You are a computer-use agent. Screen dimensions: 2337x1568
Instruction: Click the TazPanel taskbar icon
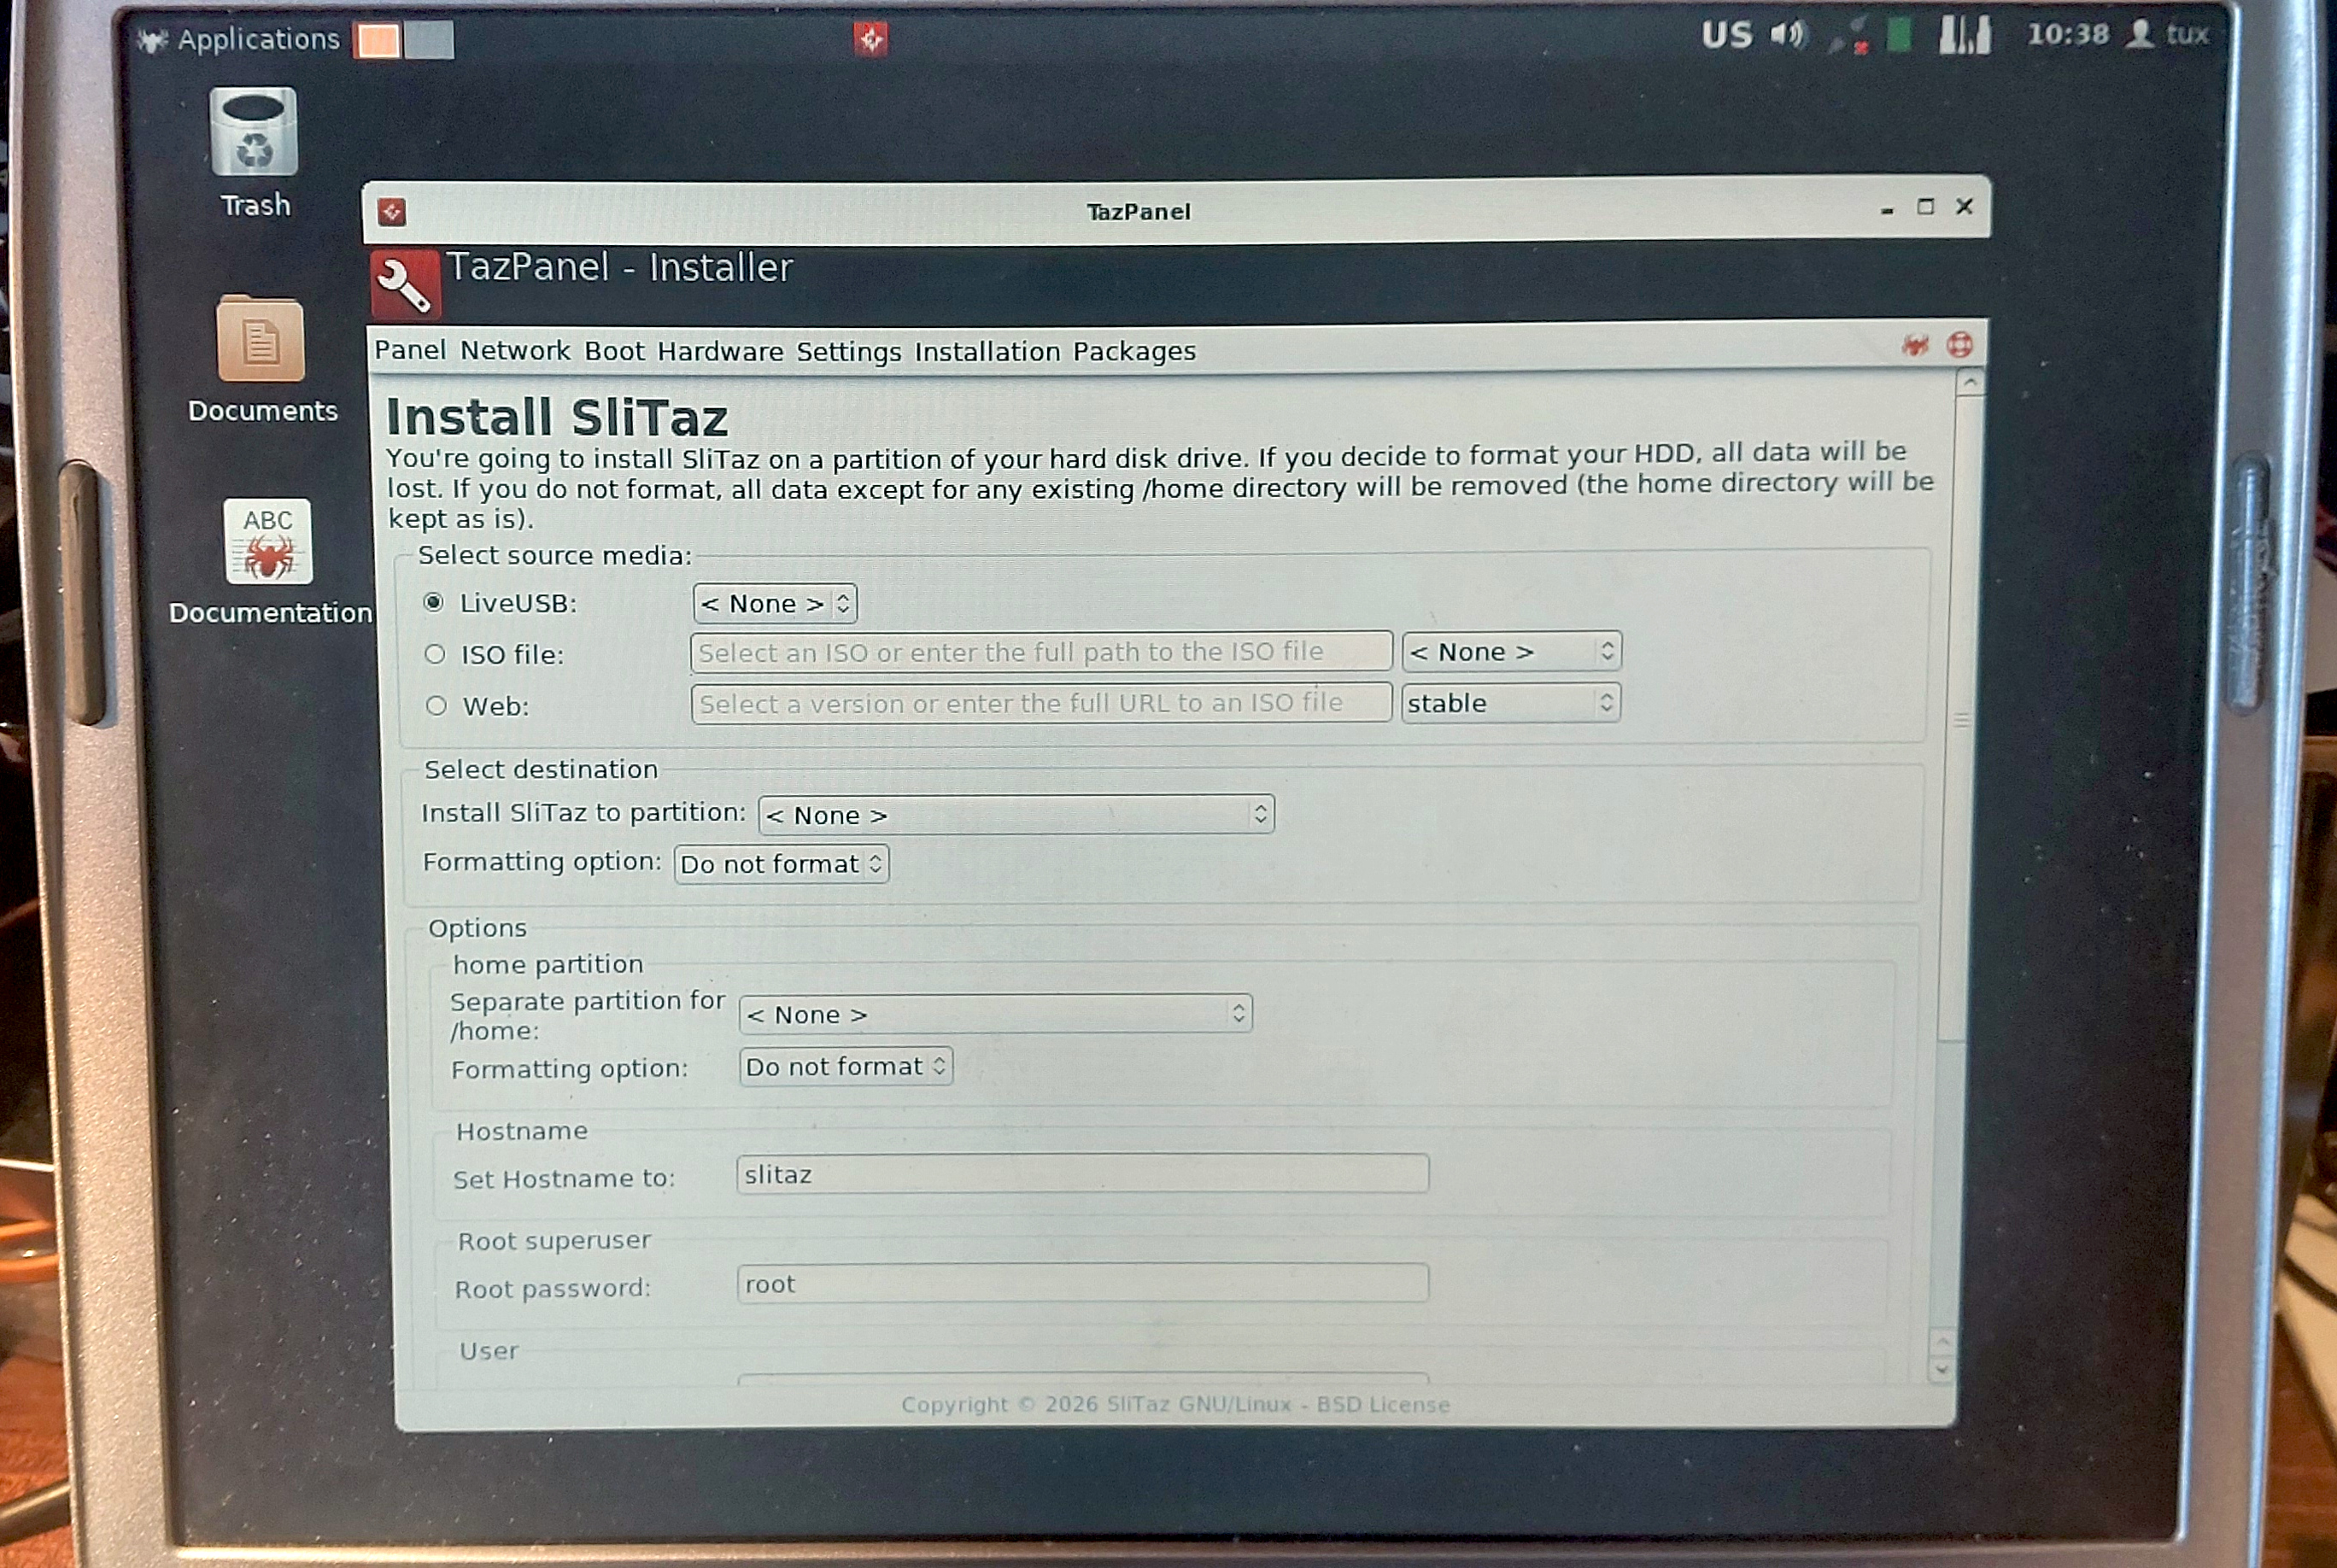tap(871, 39)
